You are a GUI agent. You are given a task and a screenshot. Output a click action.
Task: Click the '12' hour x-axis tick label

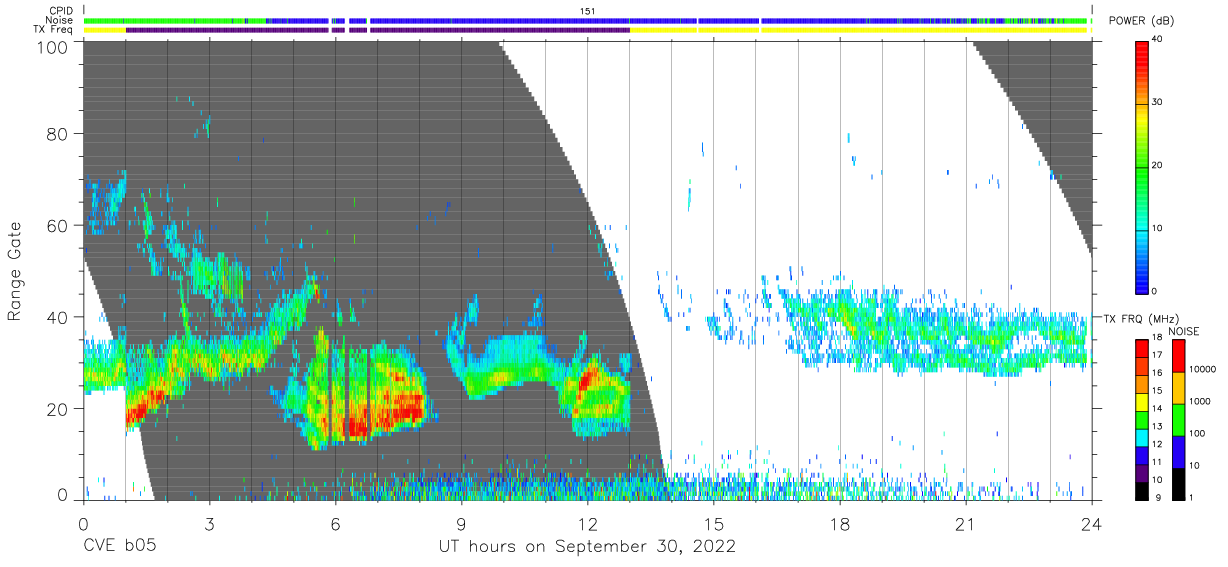coord(588,523)
